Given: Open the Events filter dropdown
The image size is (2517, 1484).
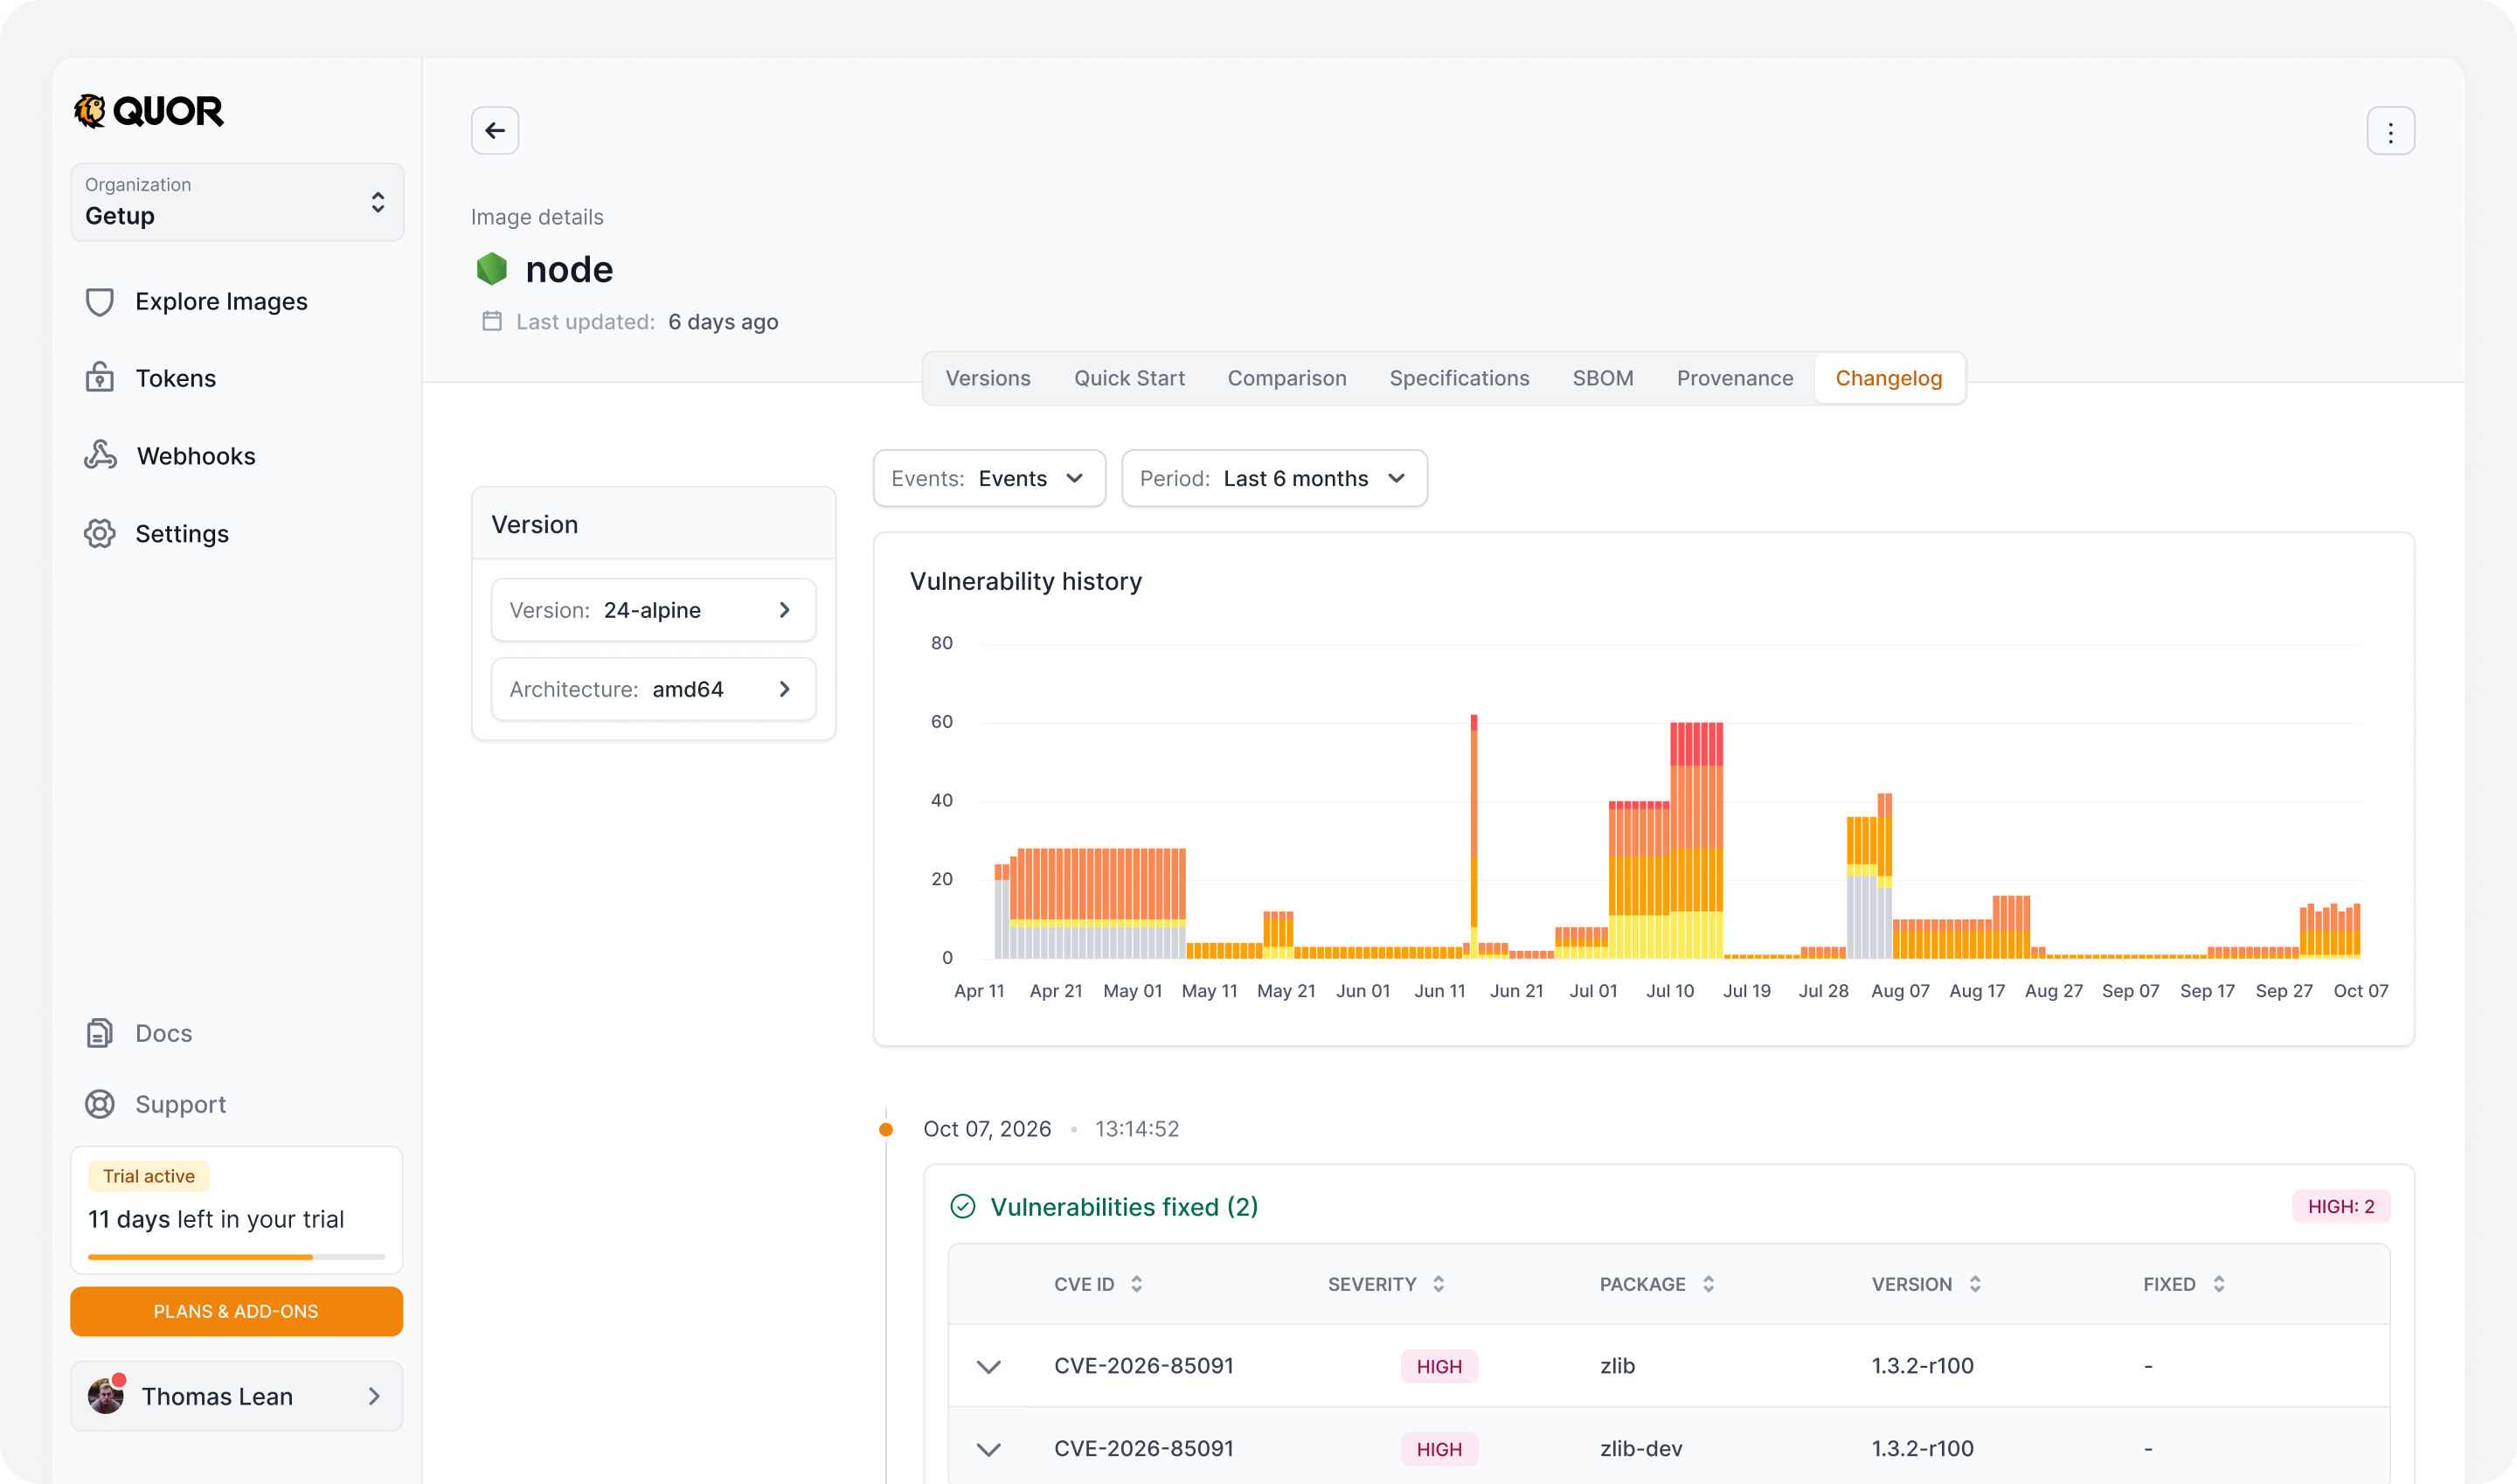Looking at the screenshot, I should 989,479.
